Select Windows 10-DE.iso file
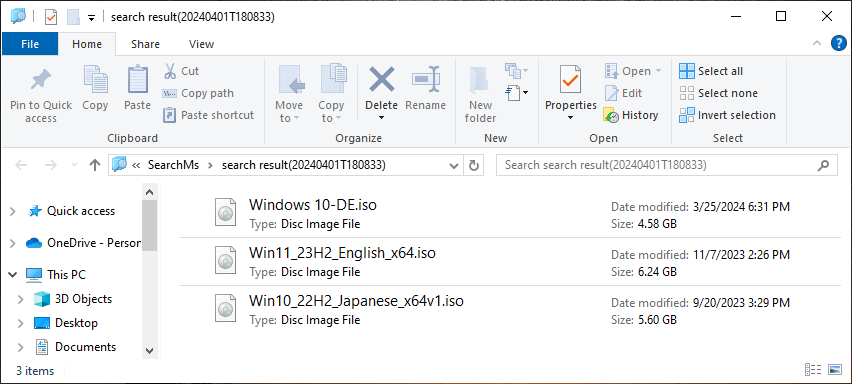The width and height of the screenshot is (852, 384). (510, 214)
